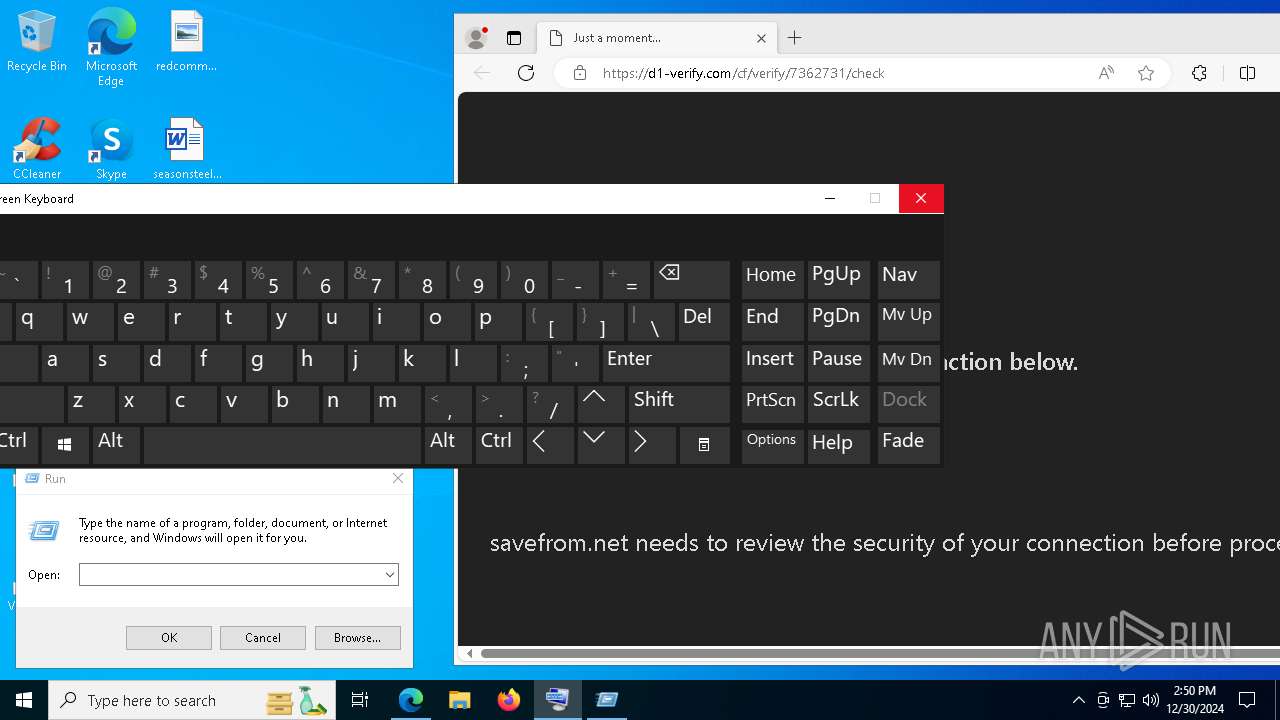Tap the Del key on on-screen keyboard
Screen dimensions: 1280x720
point(705,321)
